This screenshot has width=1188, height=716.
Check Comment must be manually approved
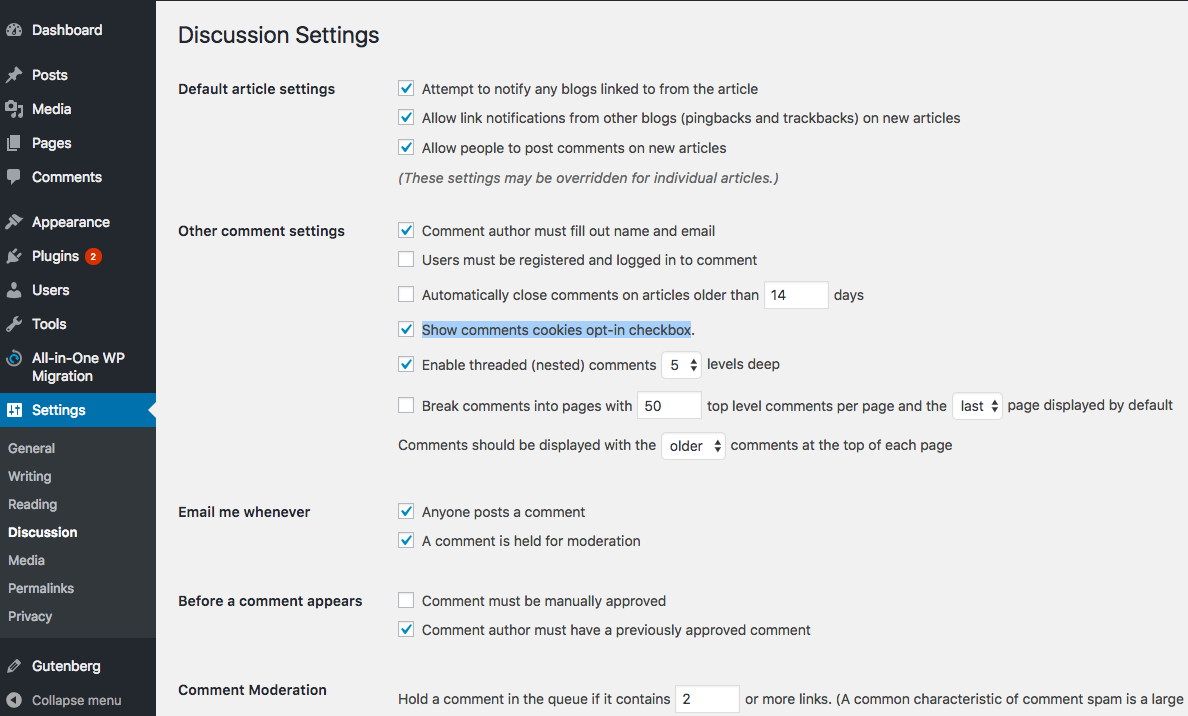(406, 601)
